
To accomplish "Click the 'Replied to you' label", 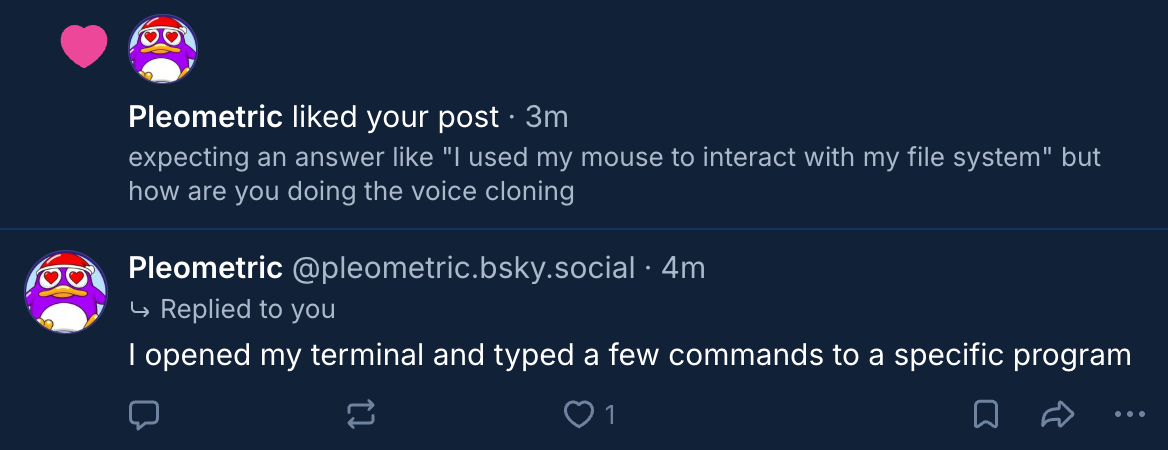I will (x=247, y=310).
